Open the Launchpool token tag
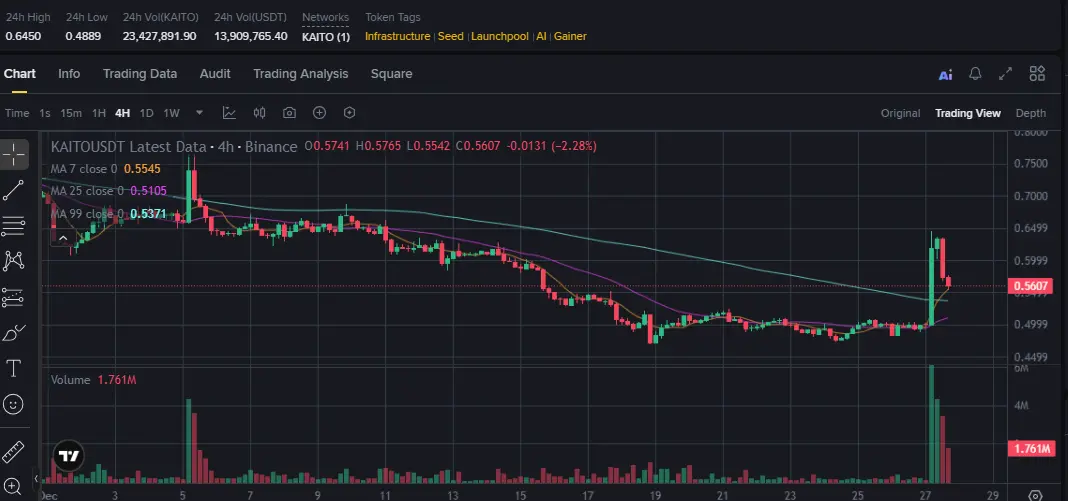The image size is (1068, 501). 500,36
